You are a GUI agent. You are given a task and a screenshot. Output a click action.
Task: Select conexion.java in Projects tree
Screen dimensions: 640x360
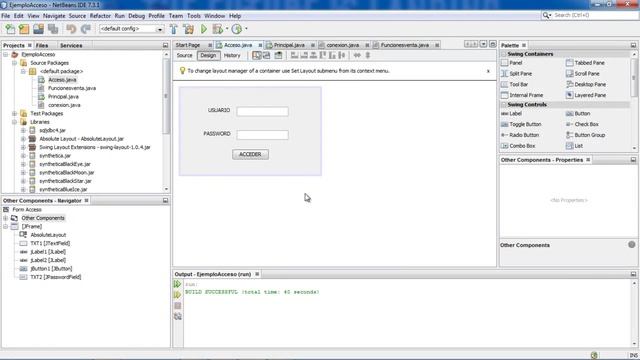point(64,105)
